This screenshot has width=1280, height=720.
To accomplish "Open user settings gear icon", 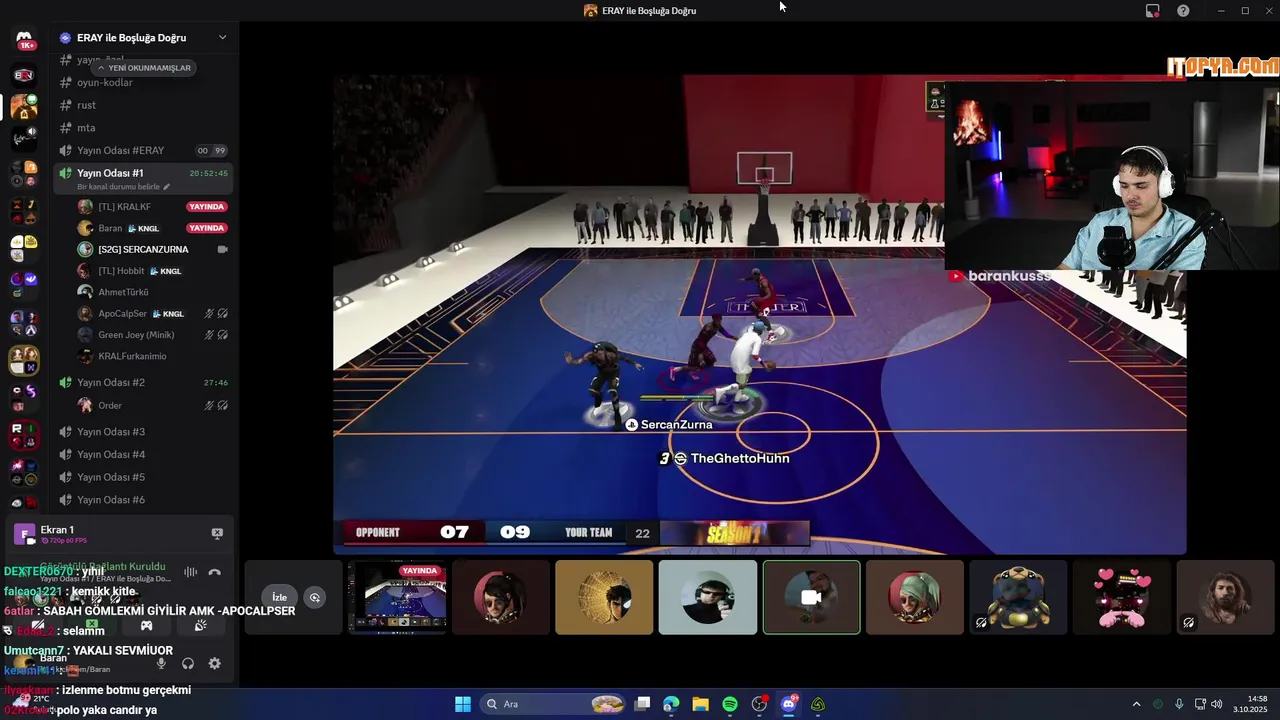I will (214, 663).
